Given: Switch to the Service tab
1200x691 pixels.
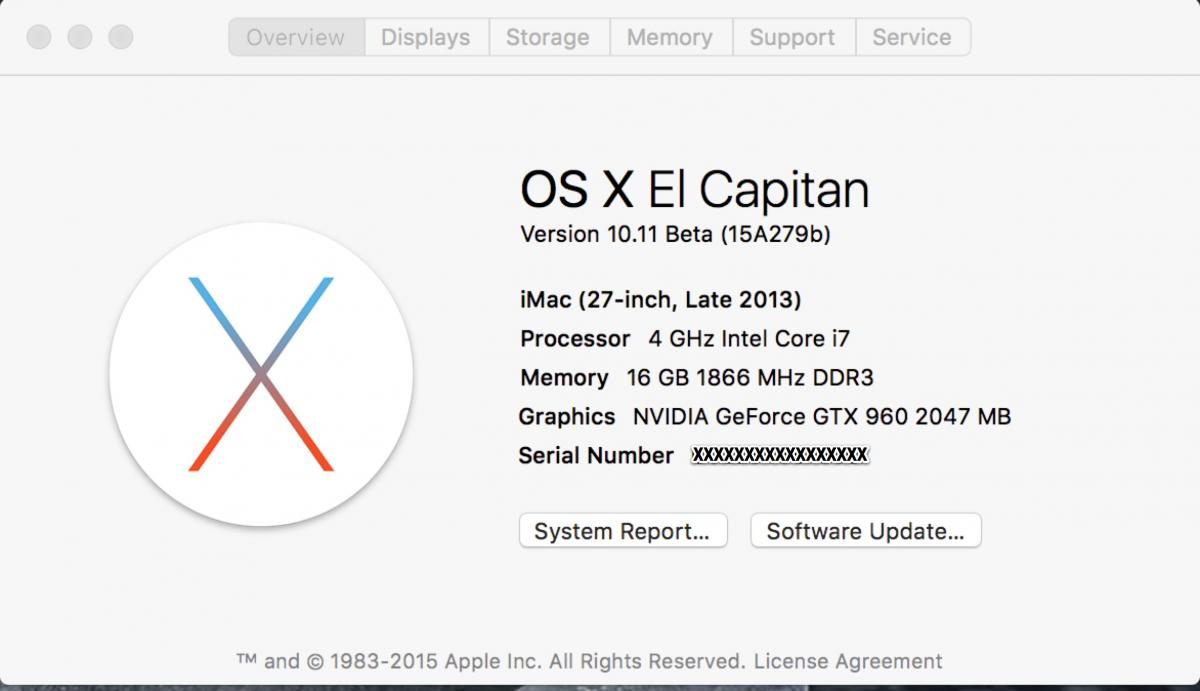Looking at the screenshot, I should tap(912, 38).
